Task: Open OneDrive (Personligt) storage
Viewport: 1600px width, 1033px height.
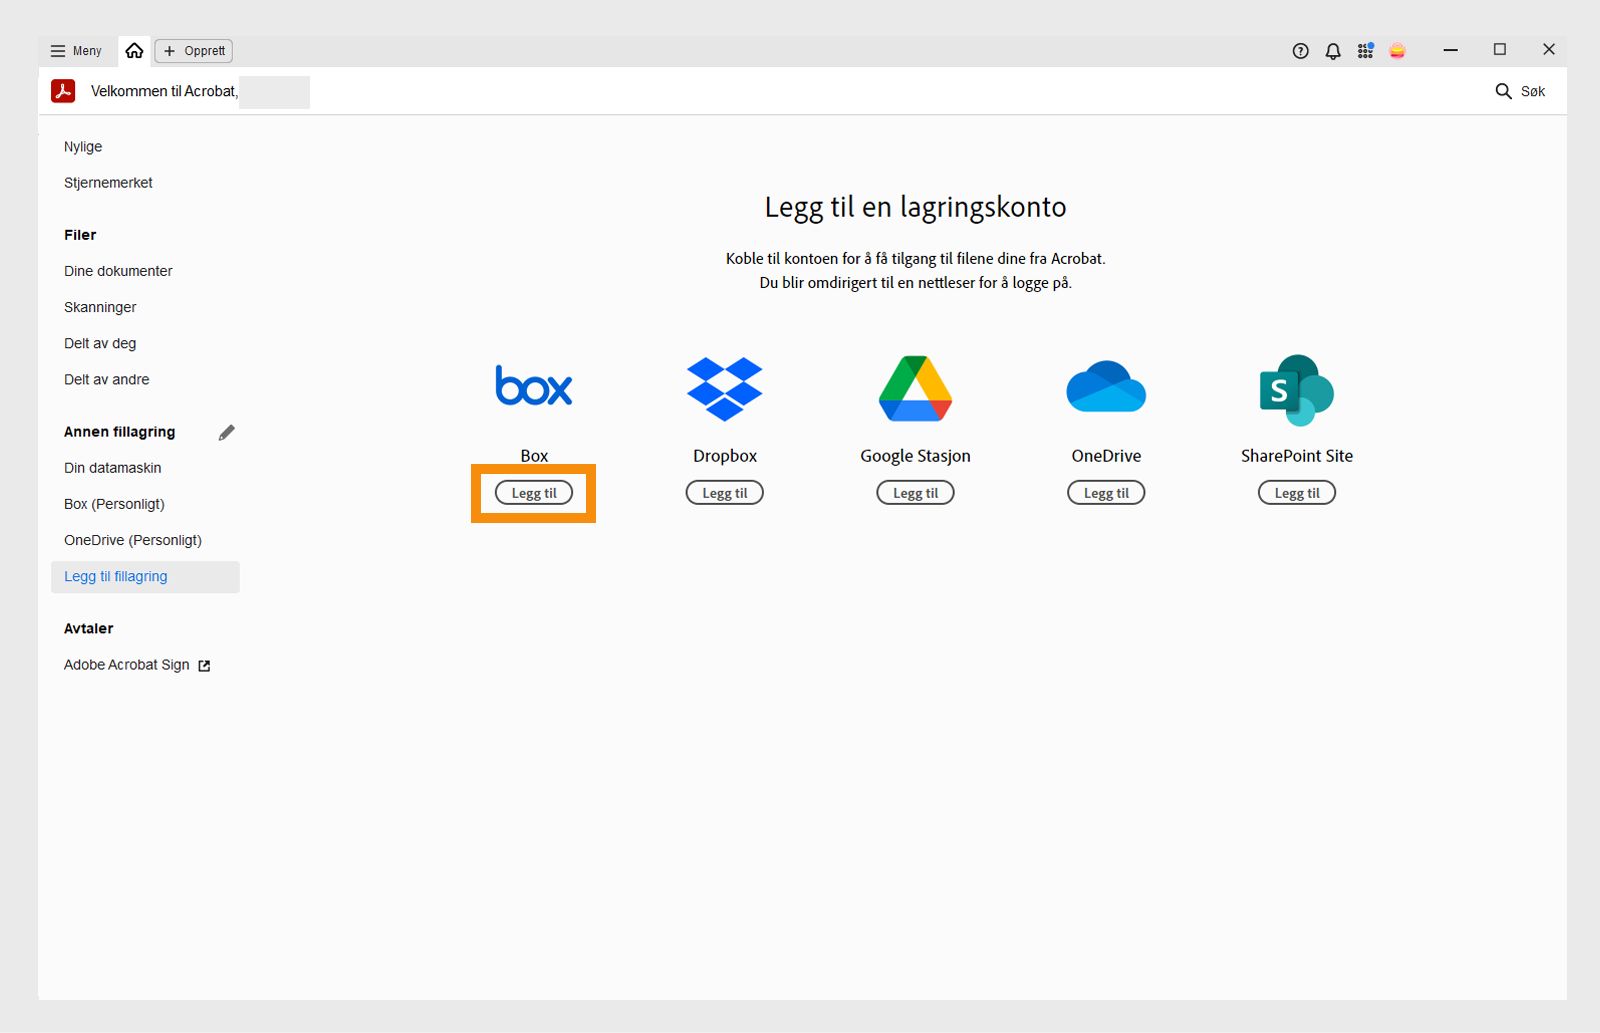Action: pyautogui.click(x=133, y=540)
